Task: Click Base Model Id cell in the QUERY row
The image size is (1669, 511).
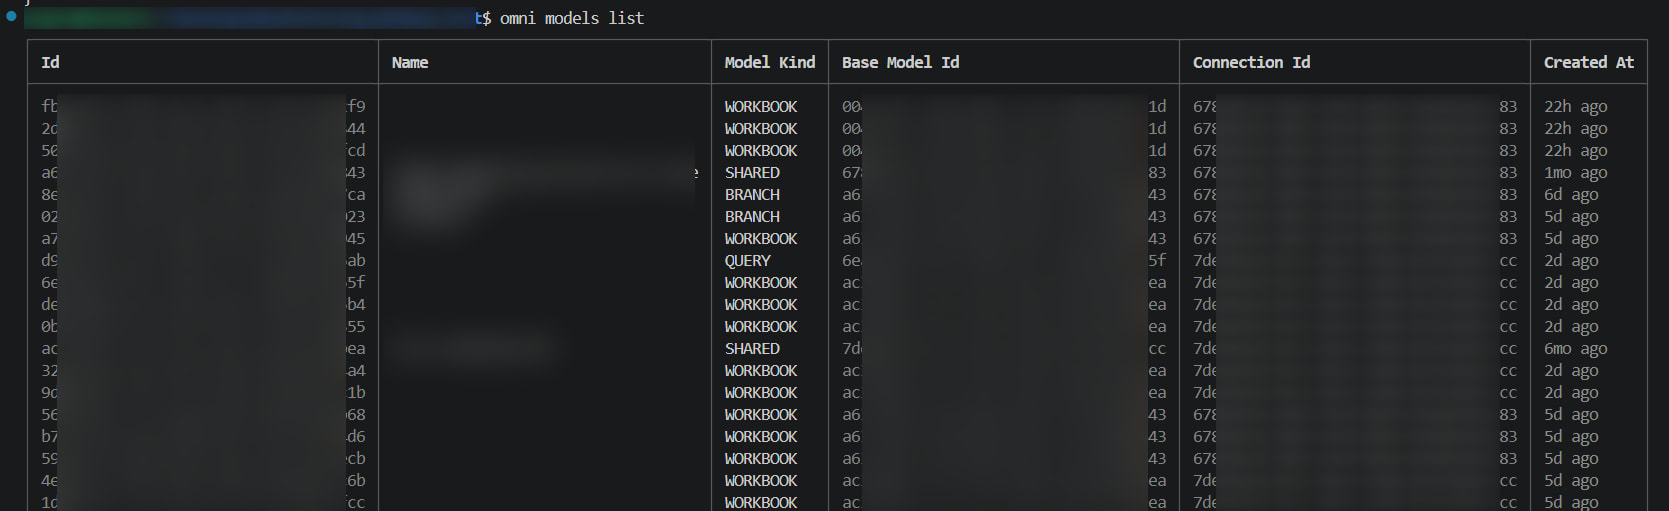Action: 1004,260
